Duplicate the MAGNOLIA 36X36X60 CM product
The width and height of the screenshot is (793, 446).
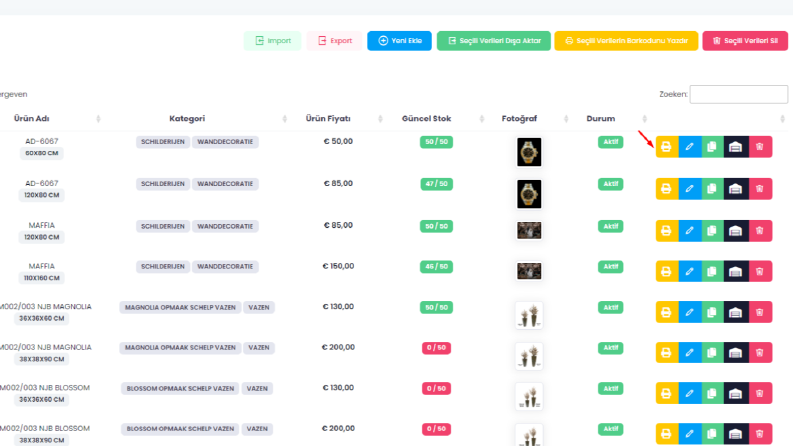point(712,312)
